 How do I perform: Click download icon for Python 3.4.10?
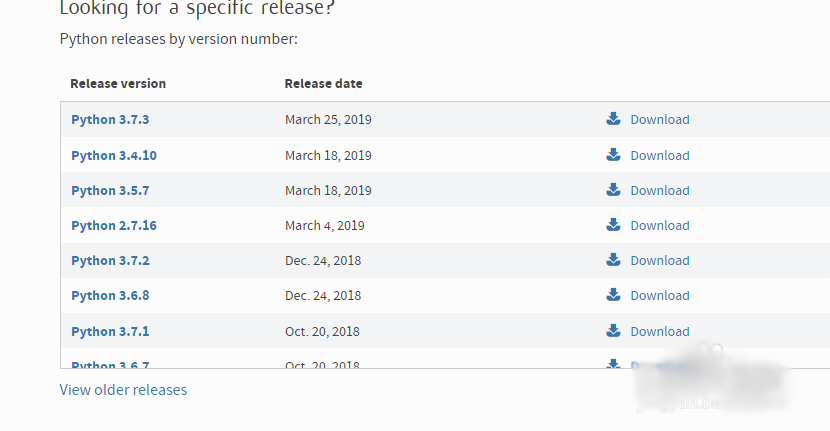point(613,155)
